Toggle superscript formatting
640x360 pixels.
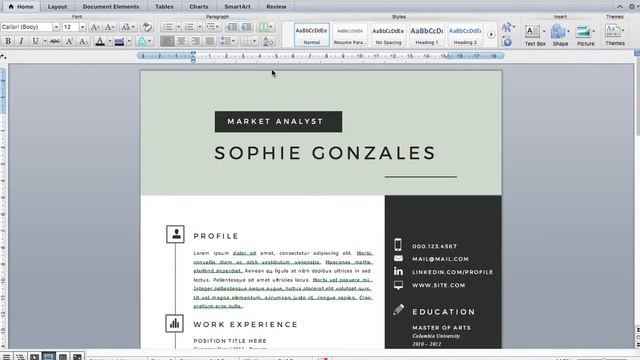[69, 41]
